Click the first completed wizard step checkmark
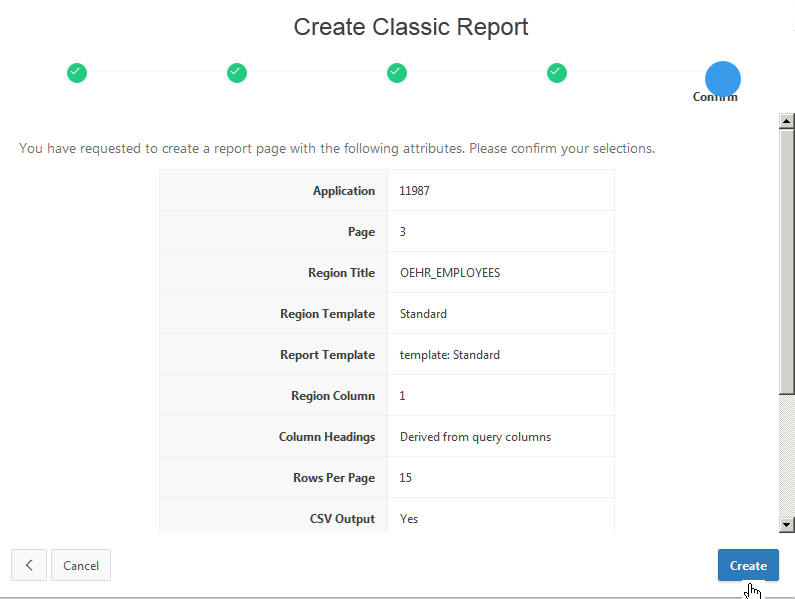The width and height of the screenshot is (795, 599). pyautogui.click(x=77, y=72)
